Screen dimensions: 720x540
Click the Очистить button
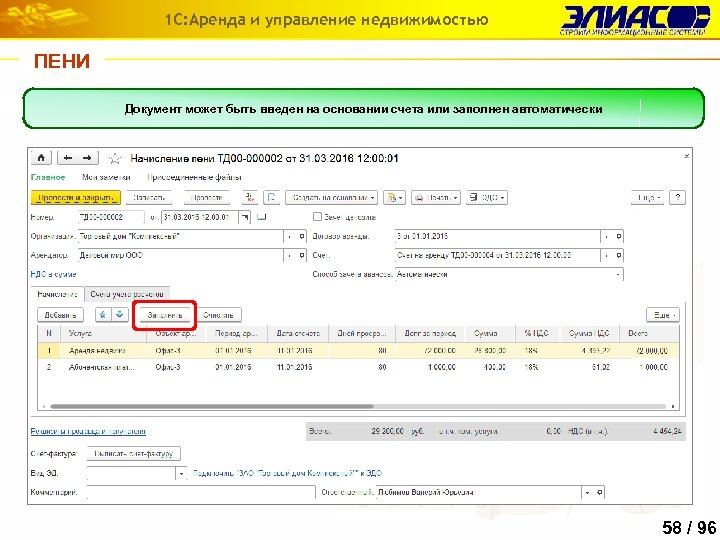click(219, 315)
